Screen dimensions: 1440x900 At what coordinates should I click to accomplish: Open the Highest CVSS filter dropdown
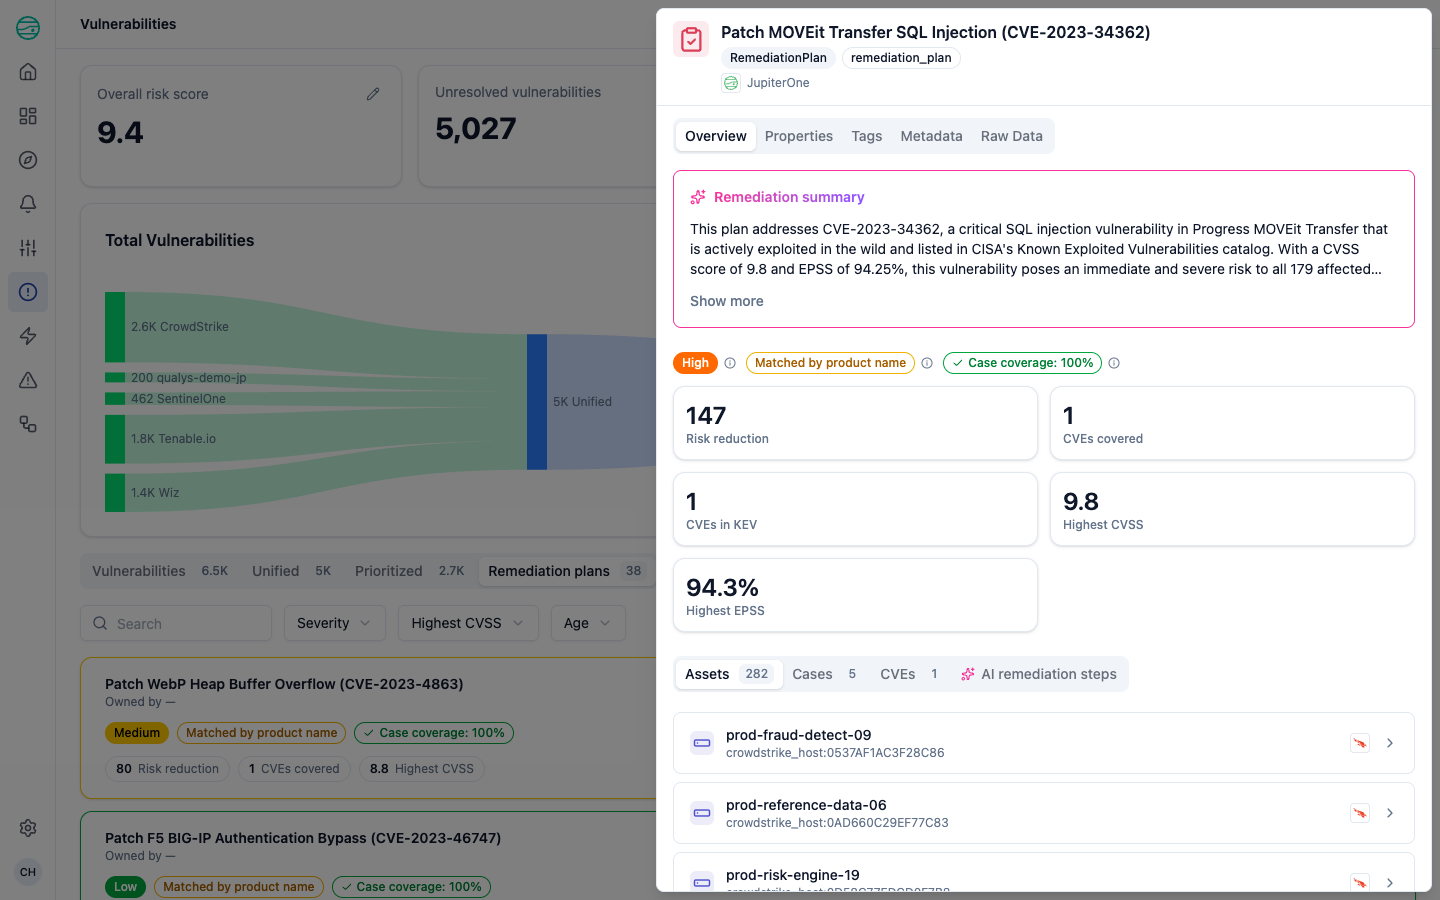coord(468,623)
